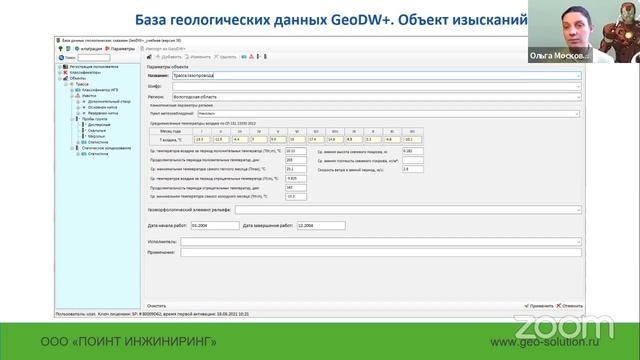Select Скальные under Пробы грунта
The height and width of the screenshot is (360, 640).
coord(97,131)
